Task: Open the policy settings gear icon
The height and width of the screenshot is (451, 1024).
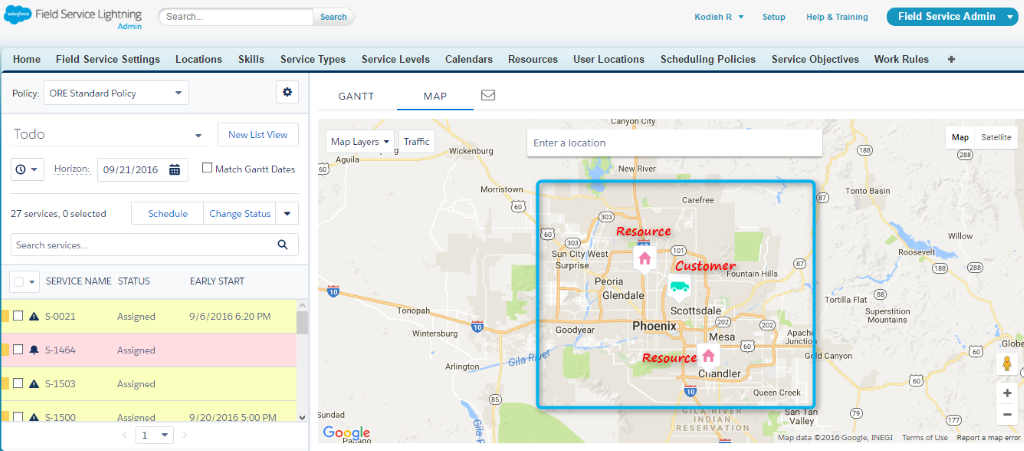Action: coord(287,93)
